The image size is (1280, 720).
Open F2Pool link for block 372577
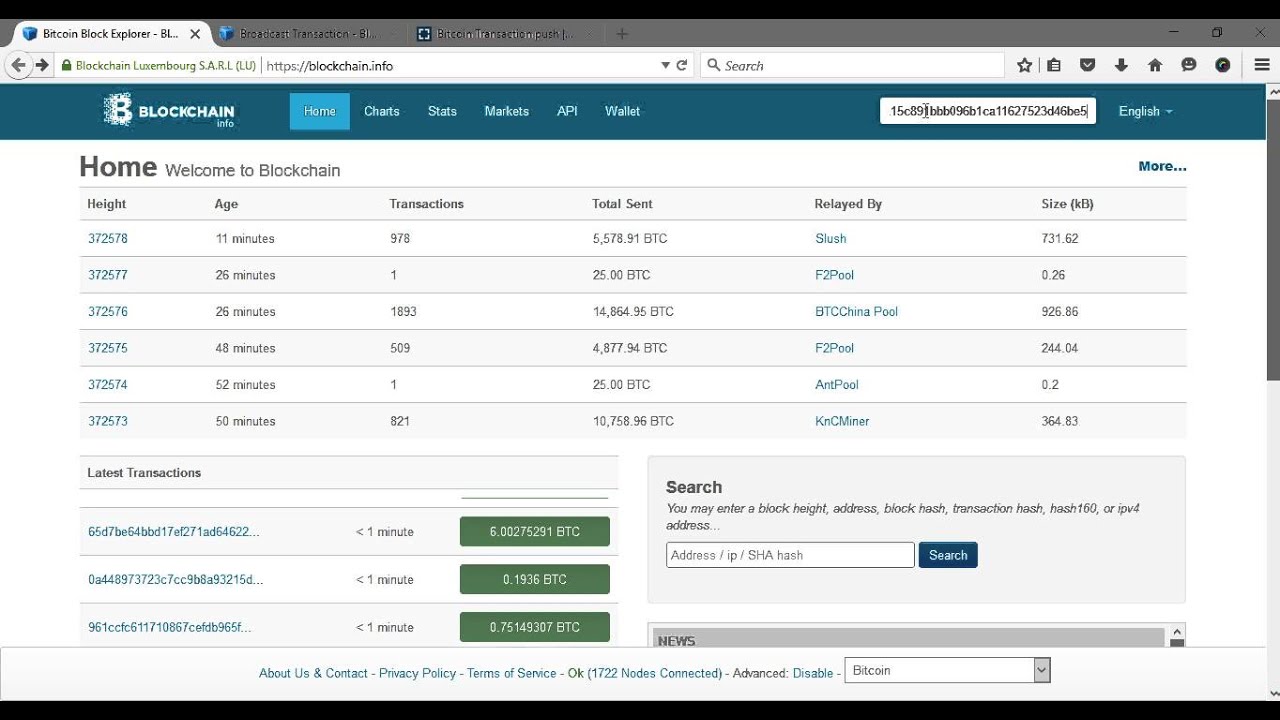pos(835,275)
